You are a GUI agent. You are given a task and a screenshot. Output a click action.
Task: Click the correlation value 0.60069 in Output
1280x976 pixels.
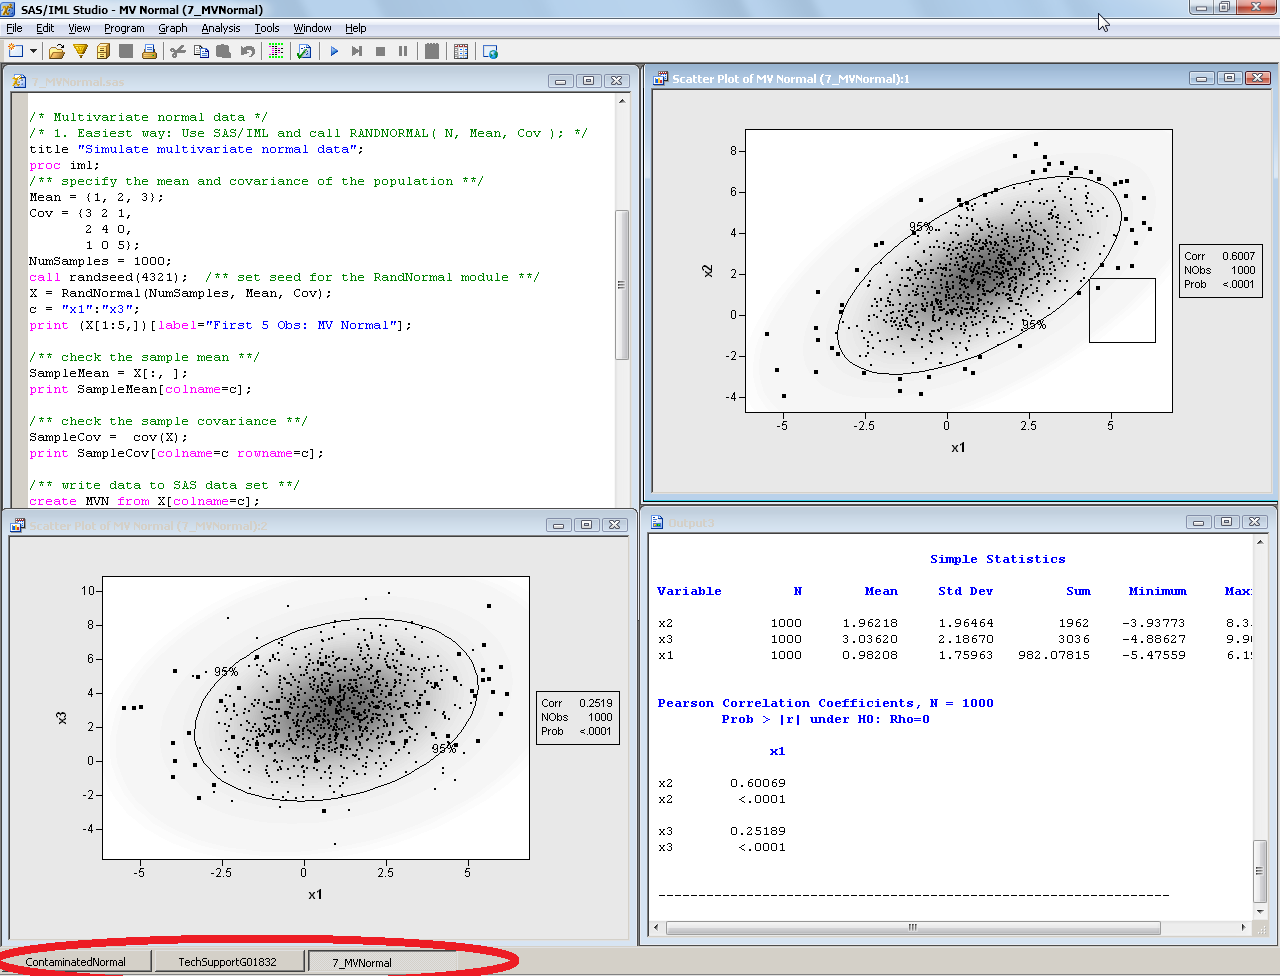757,783
